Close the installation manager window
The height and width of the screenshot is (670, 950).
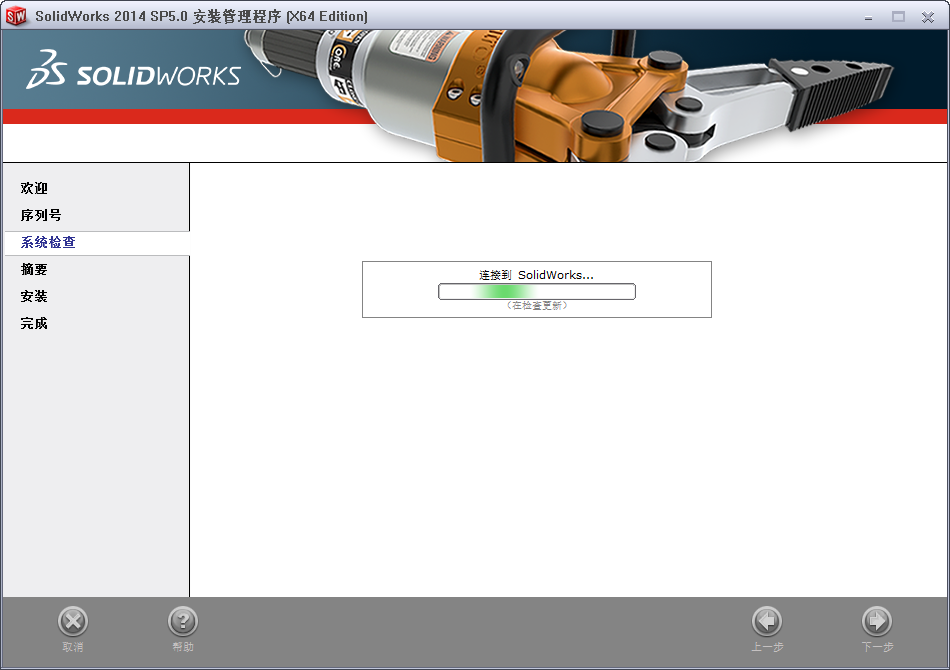tap(928, 17)
